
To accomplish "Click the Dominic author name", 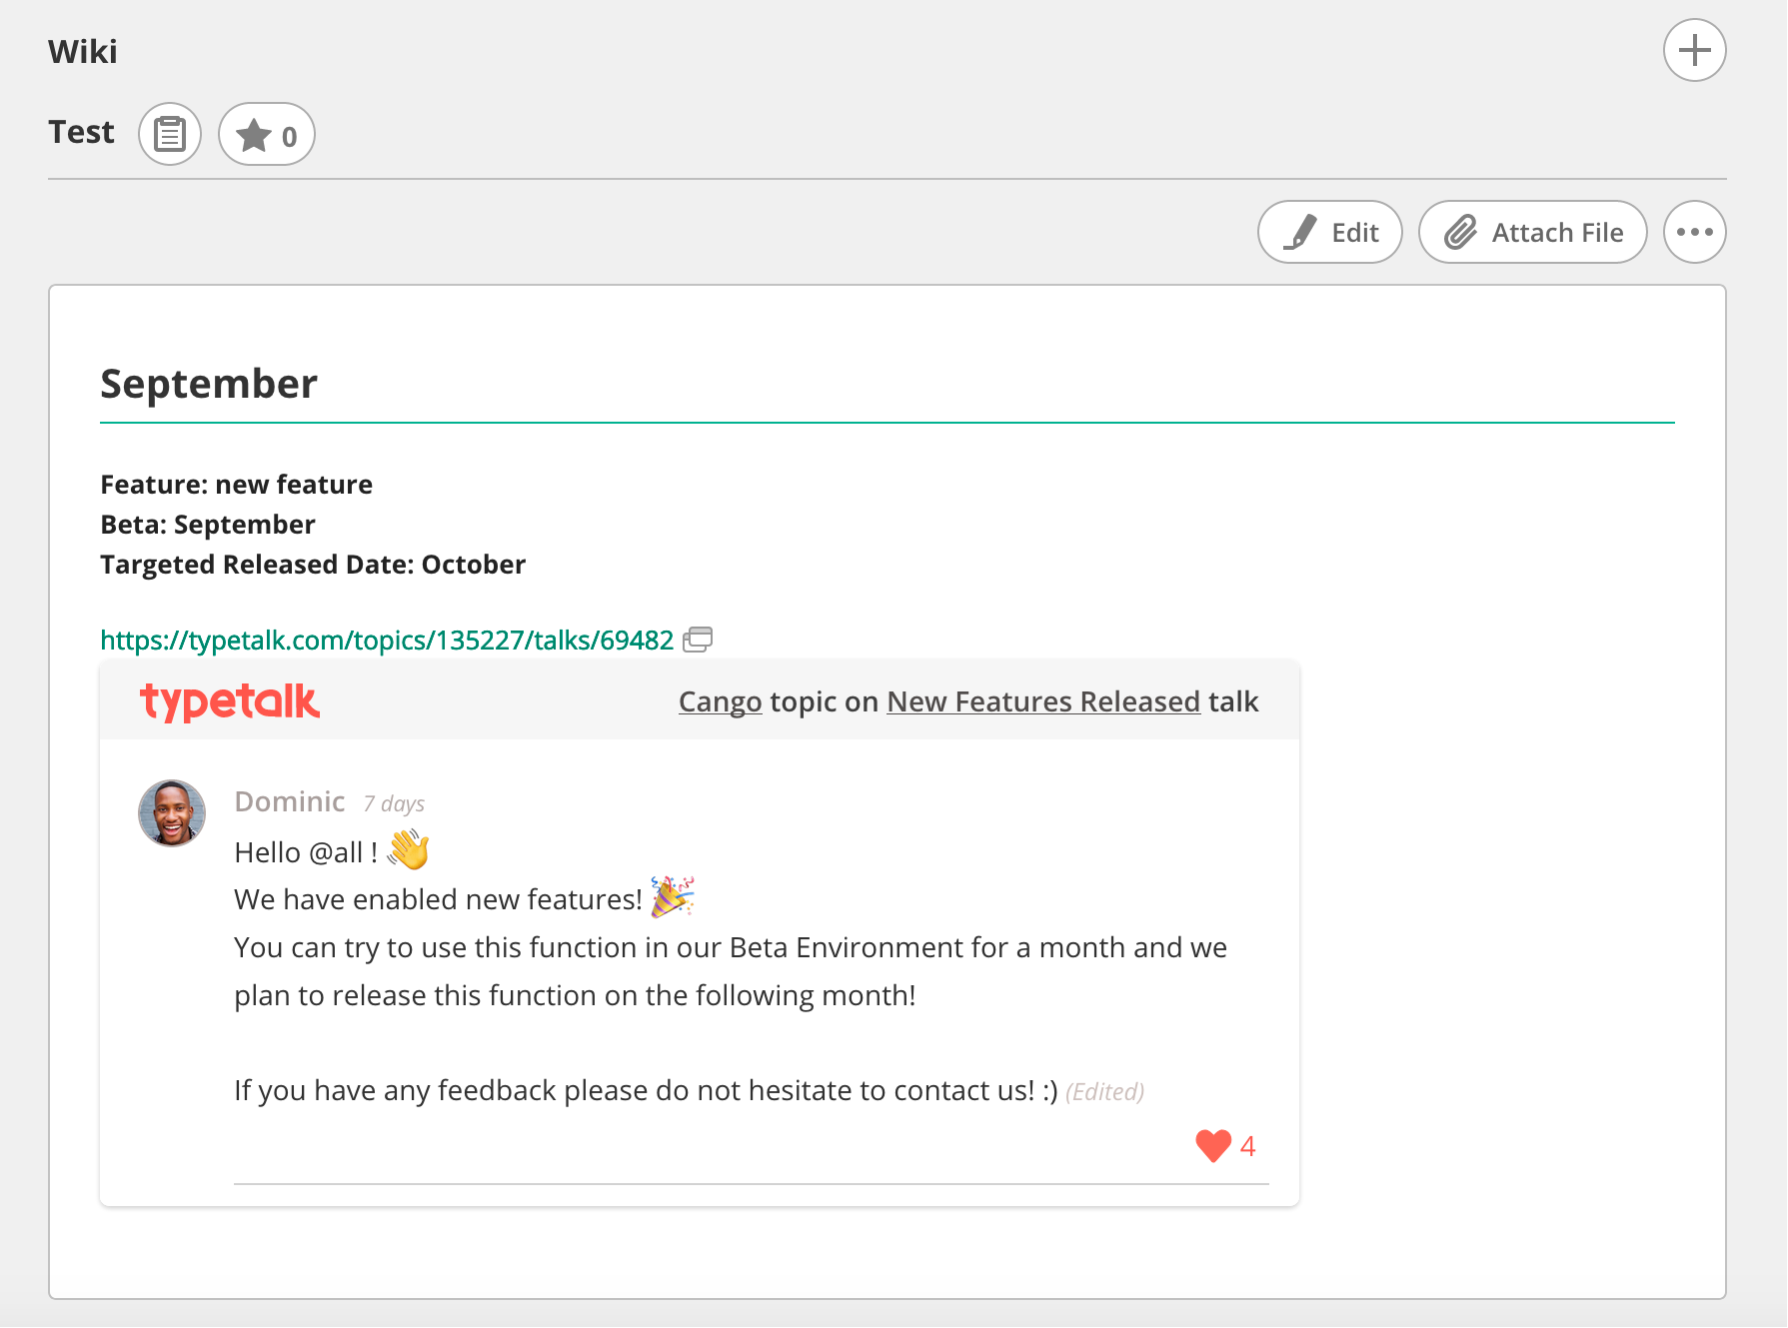I will click(289, 802).
